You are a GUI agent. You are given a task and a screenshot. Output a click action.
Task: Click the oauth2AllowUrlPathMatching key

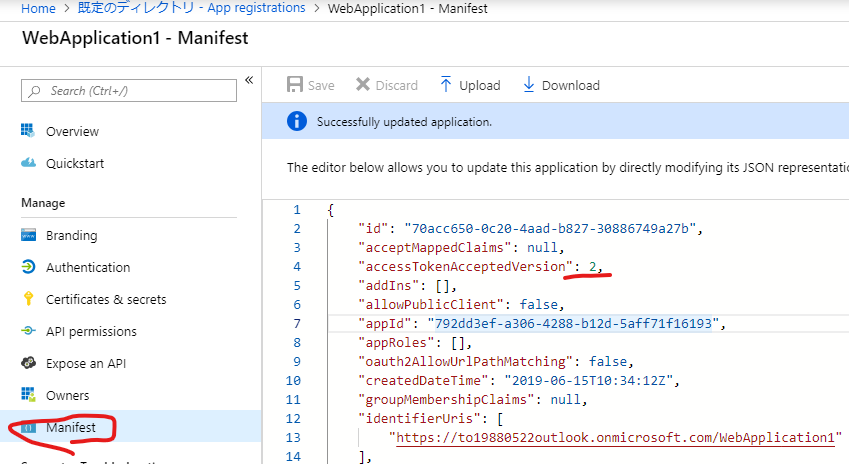click(465, 361)
